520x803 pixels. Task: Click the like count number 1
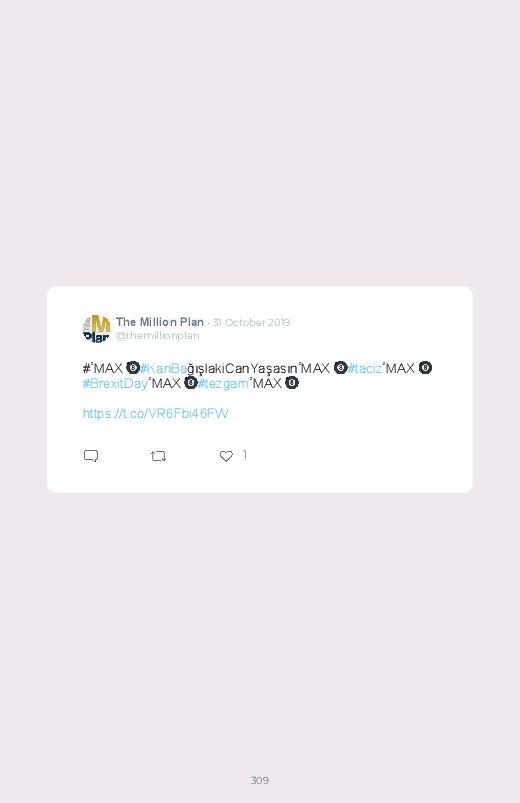[245, 455]
